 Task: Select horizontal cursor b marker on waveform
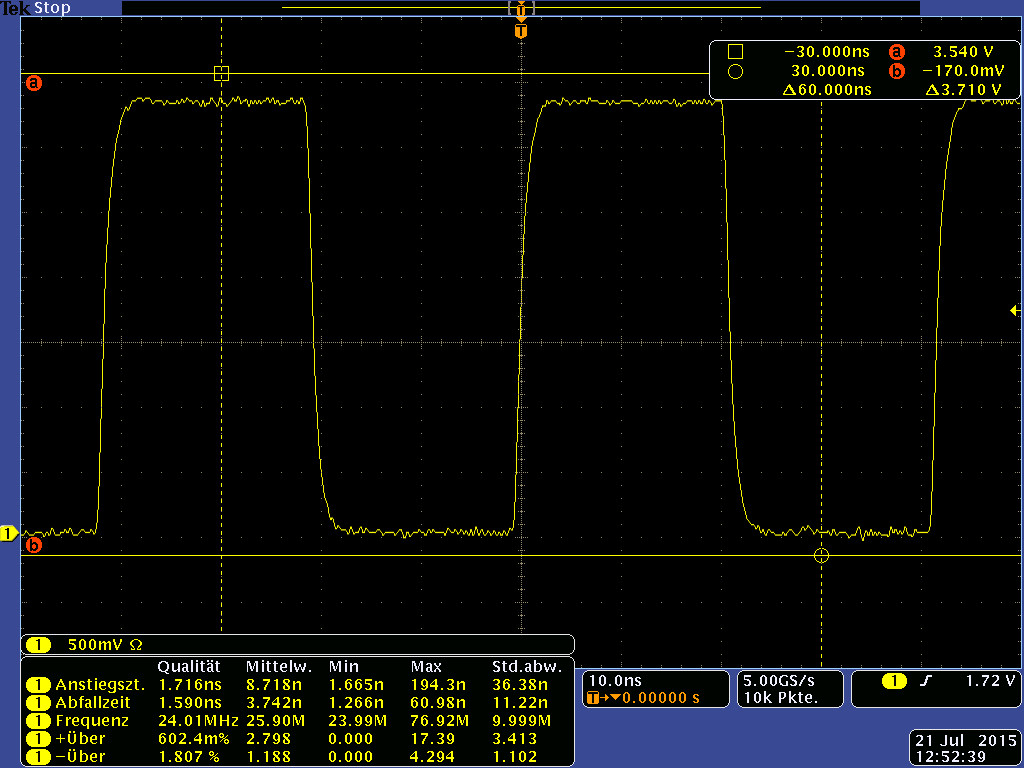[33, 545]
